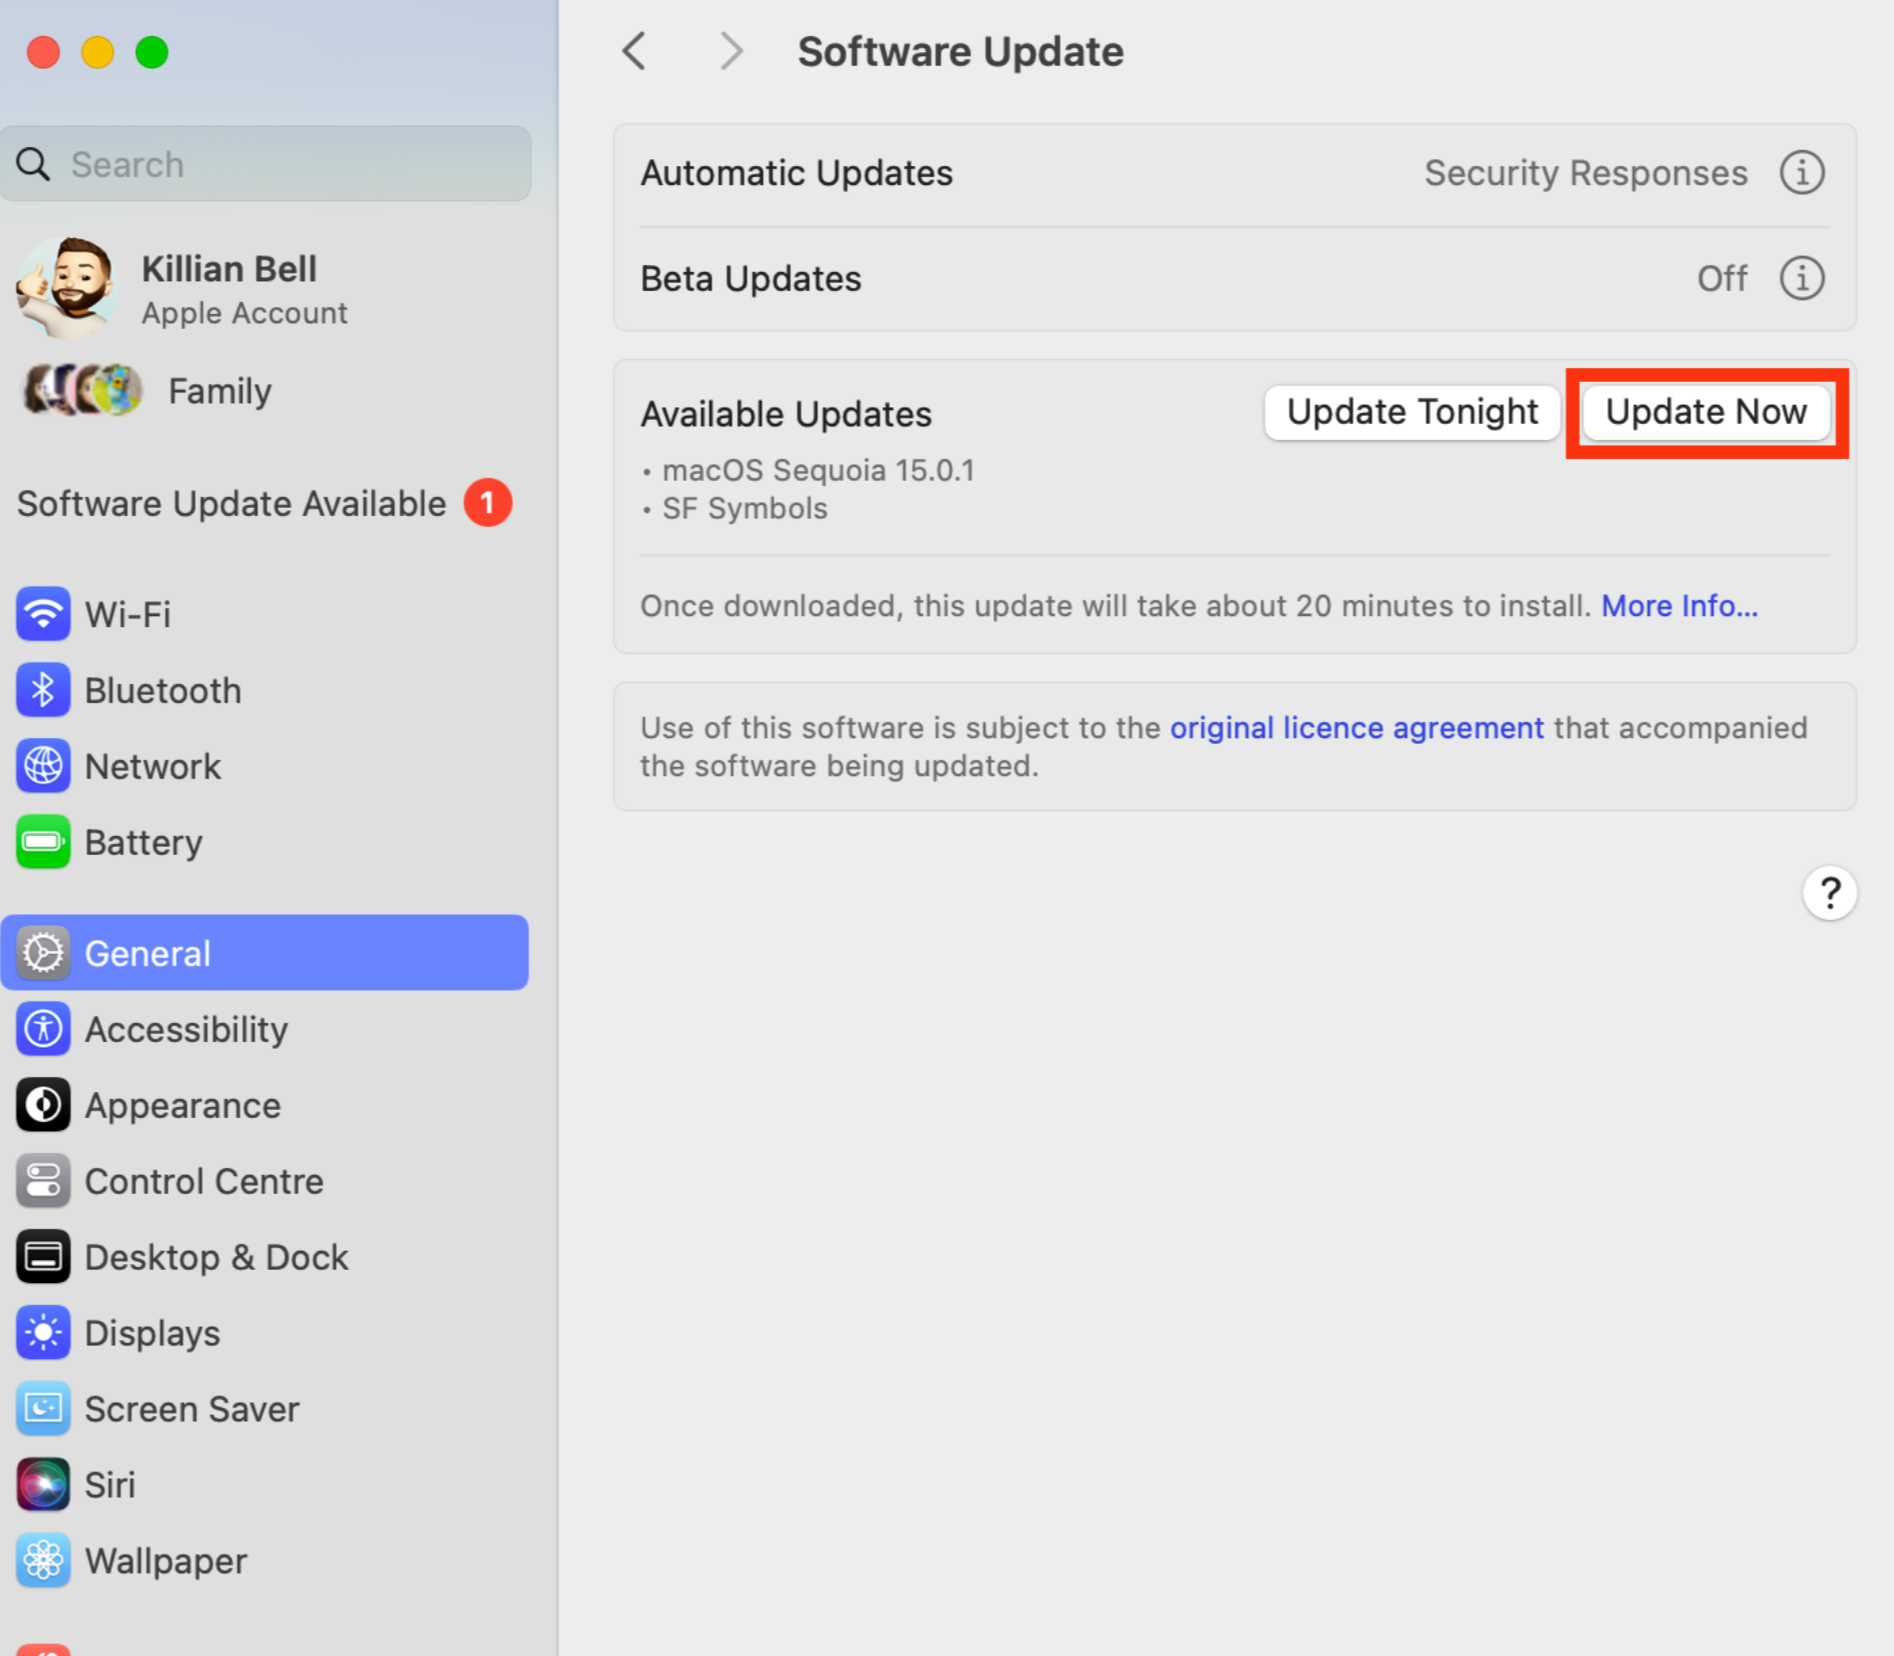This screenshot has width=1894, height=1656.
Task: Select General in the sidebar
Action: coord(146,953)
